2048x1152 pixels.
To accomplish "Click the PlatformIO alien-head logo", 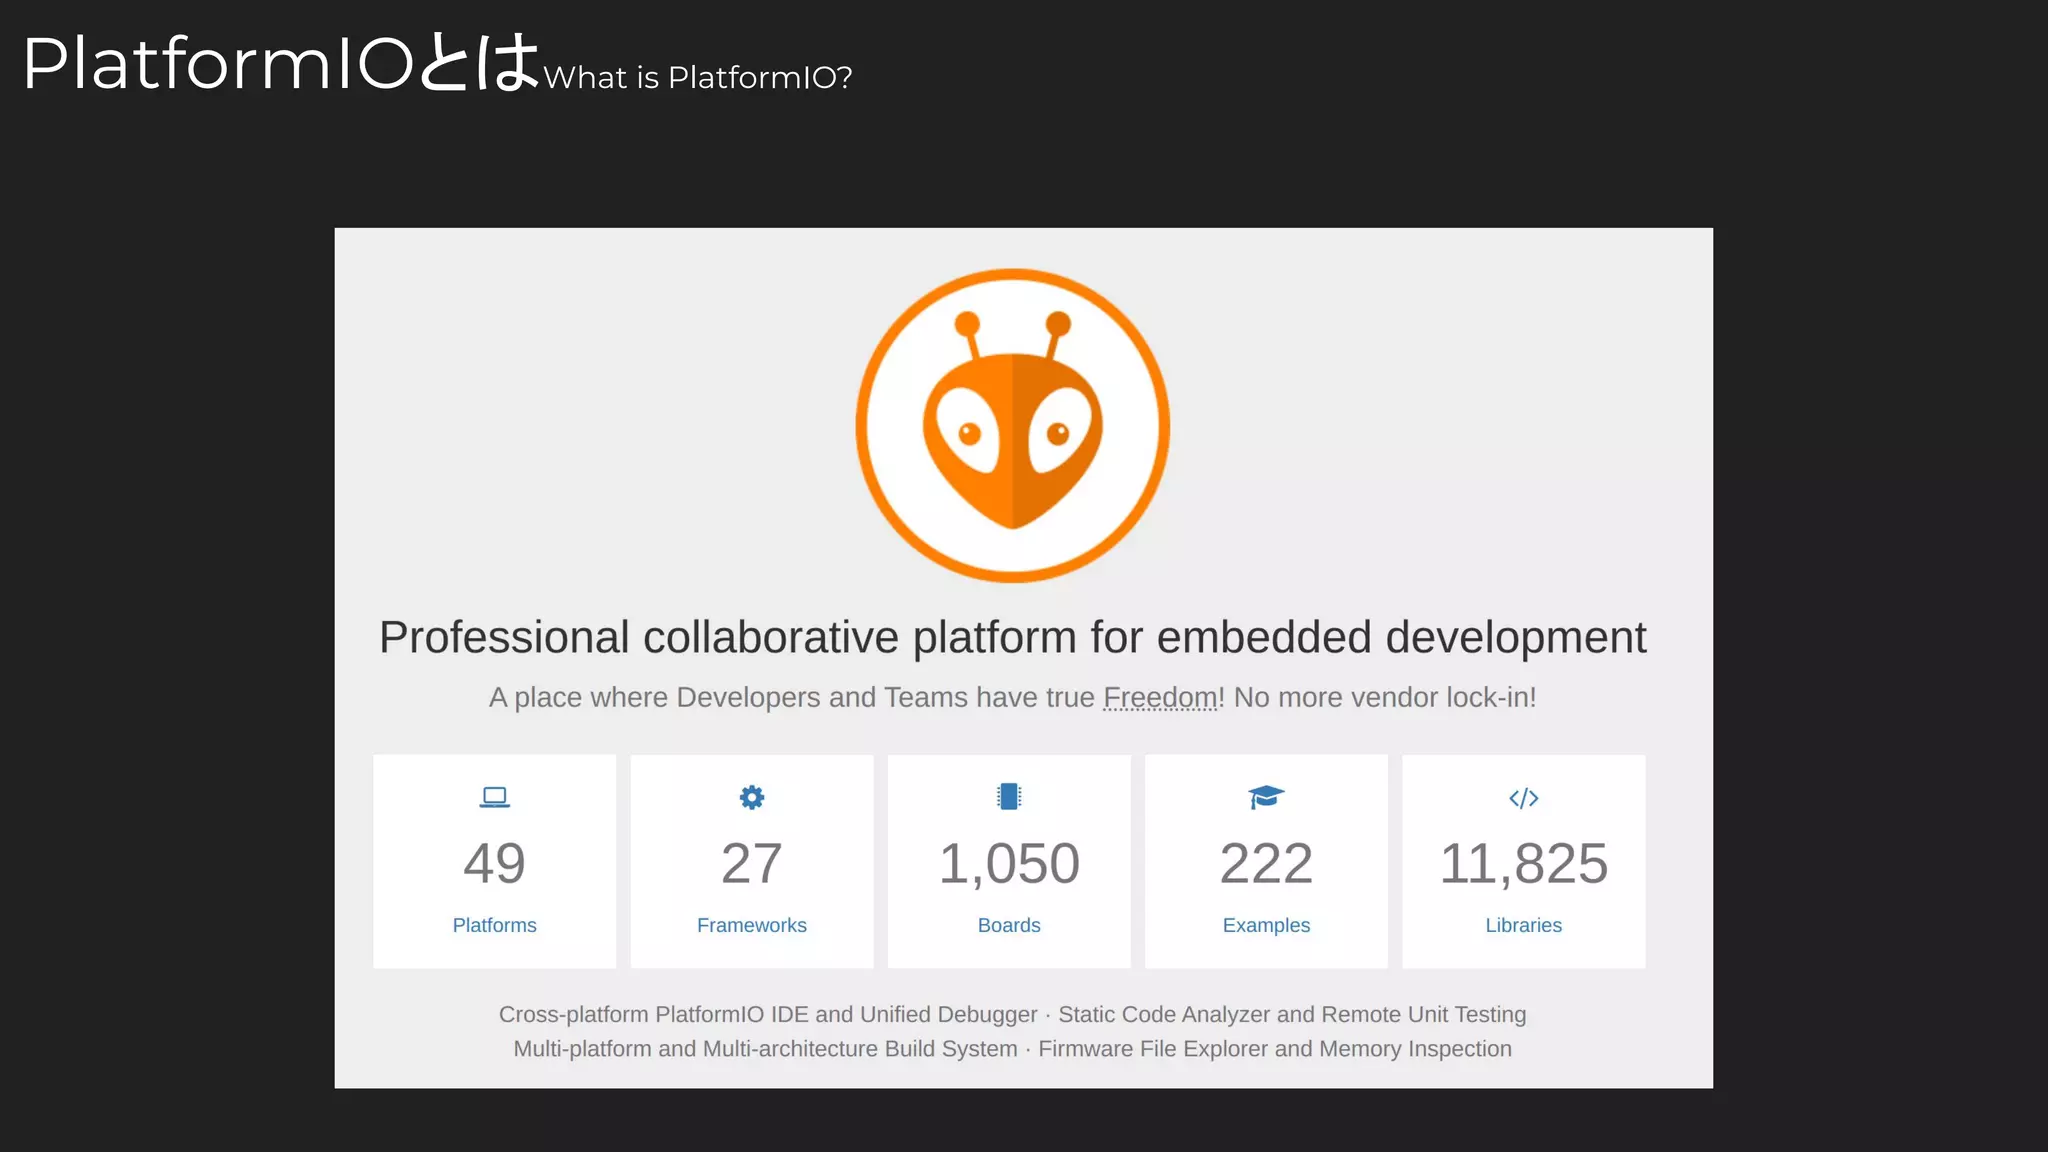I will (x=1013, y=425).
